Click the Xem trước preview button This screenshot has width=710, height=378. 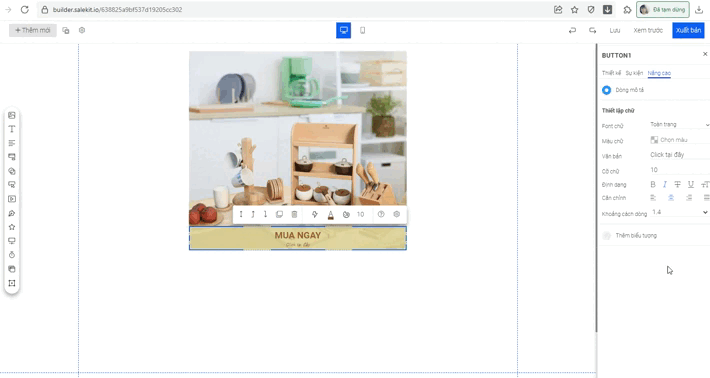(648, 30)
